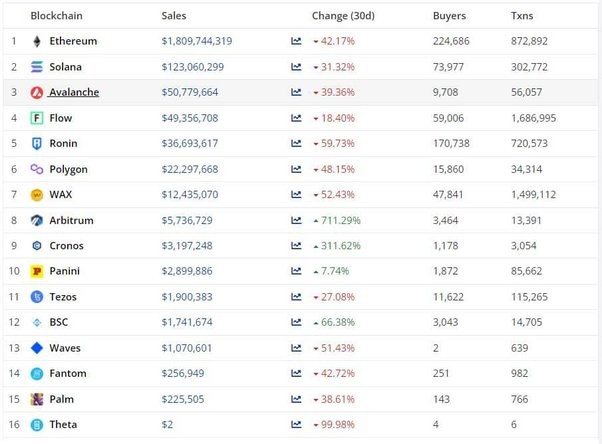
Task: Open the Flow sales chart icon
Action: pyautogui.click(x=296, y=118)
